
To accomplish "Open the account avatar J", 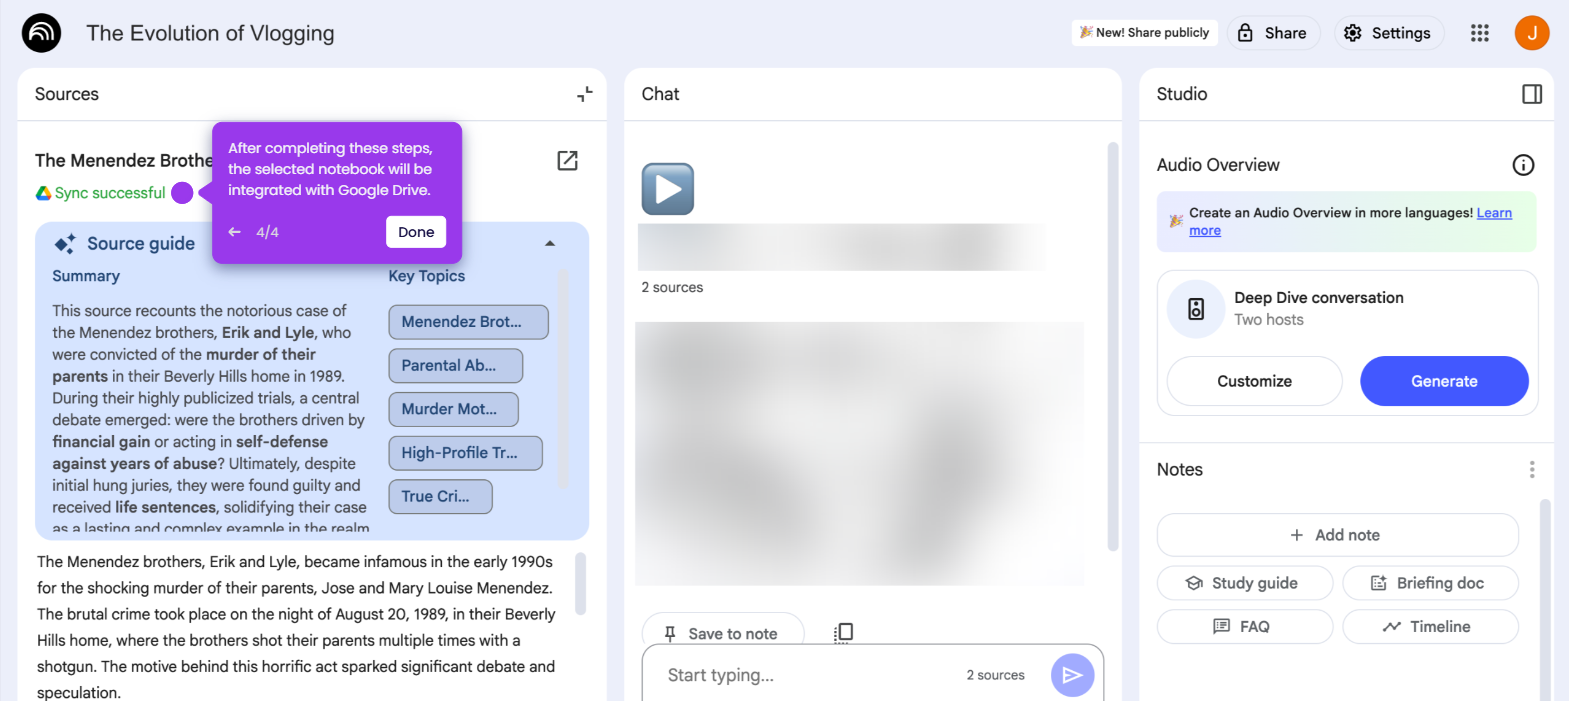I will click(1532, 33).
